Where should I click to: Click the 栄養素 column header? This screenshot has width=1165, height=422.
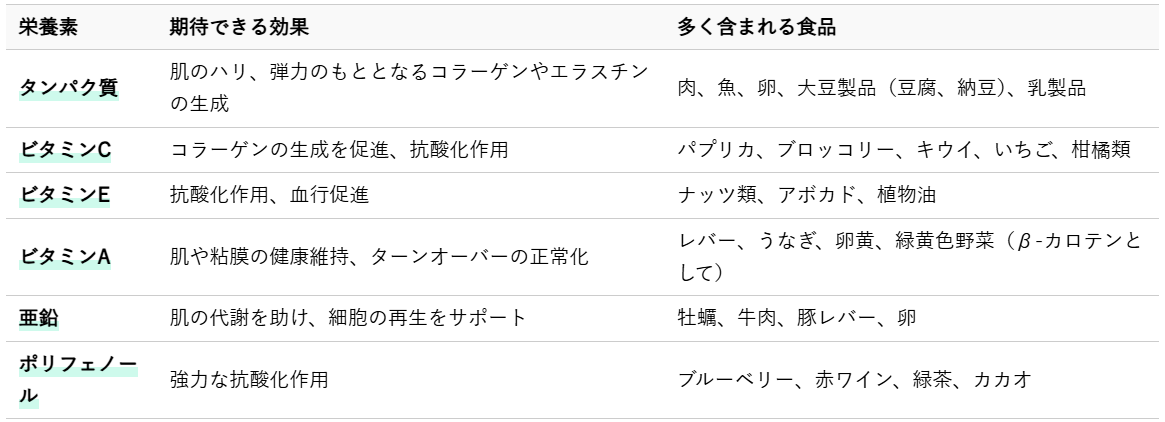[x=49, y=28]
